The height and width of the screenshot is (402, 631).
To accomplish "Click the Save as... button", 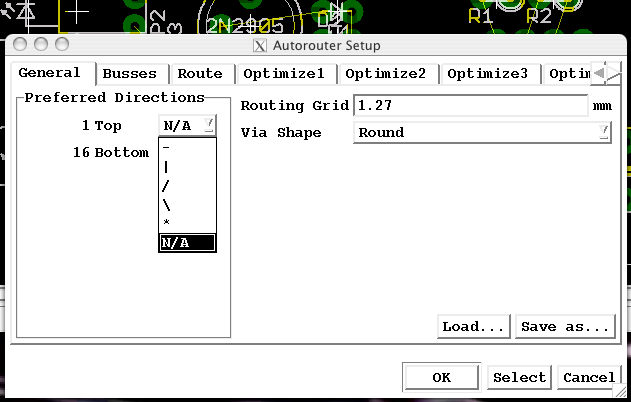I will pos(565,326).
